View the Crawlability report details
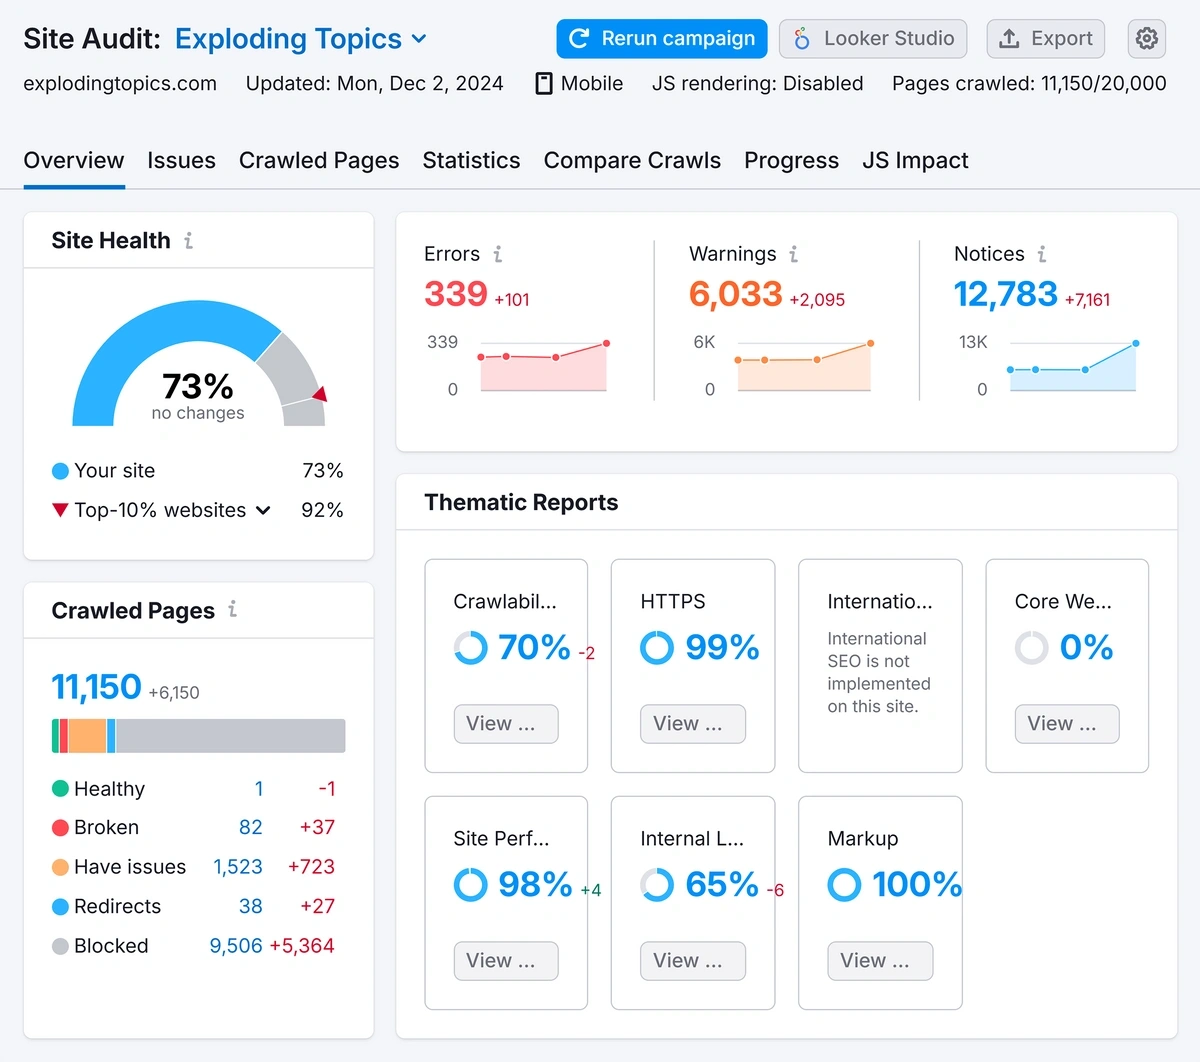1200x1062 pixels. tap(506, 723)
